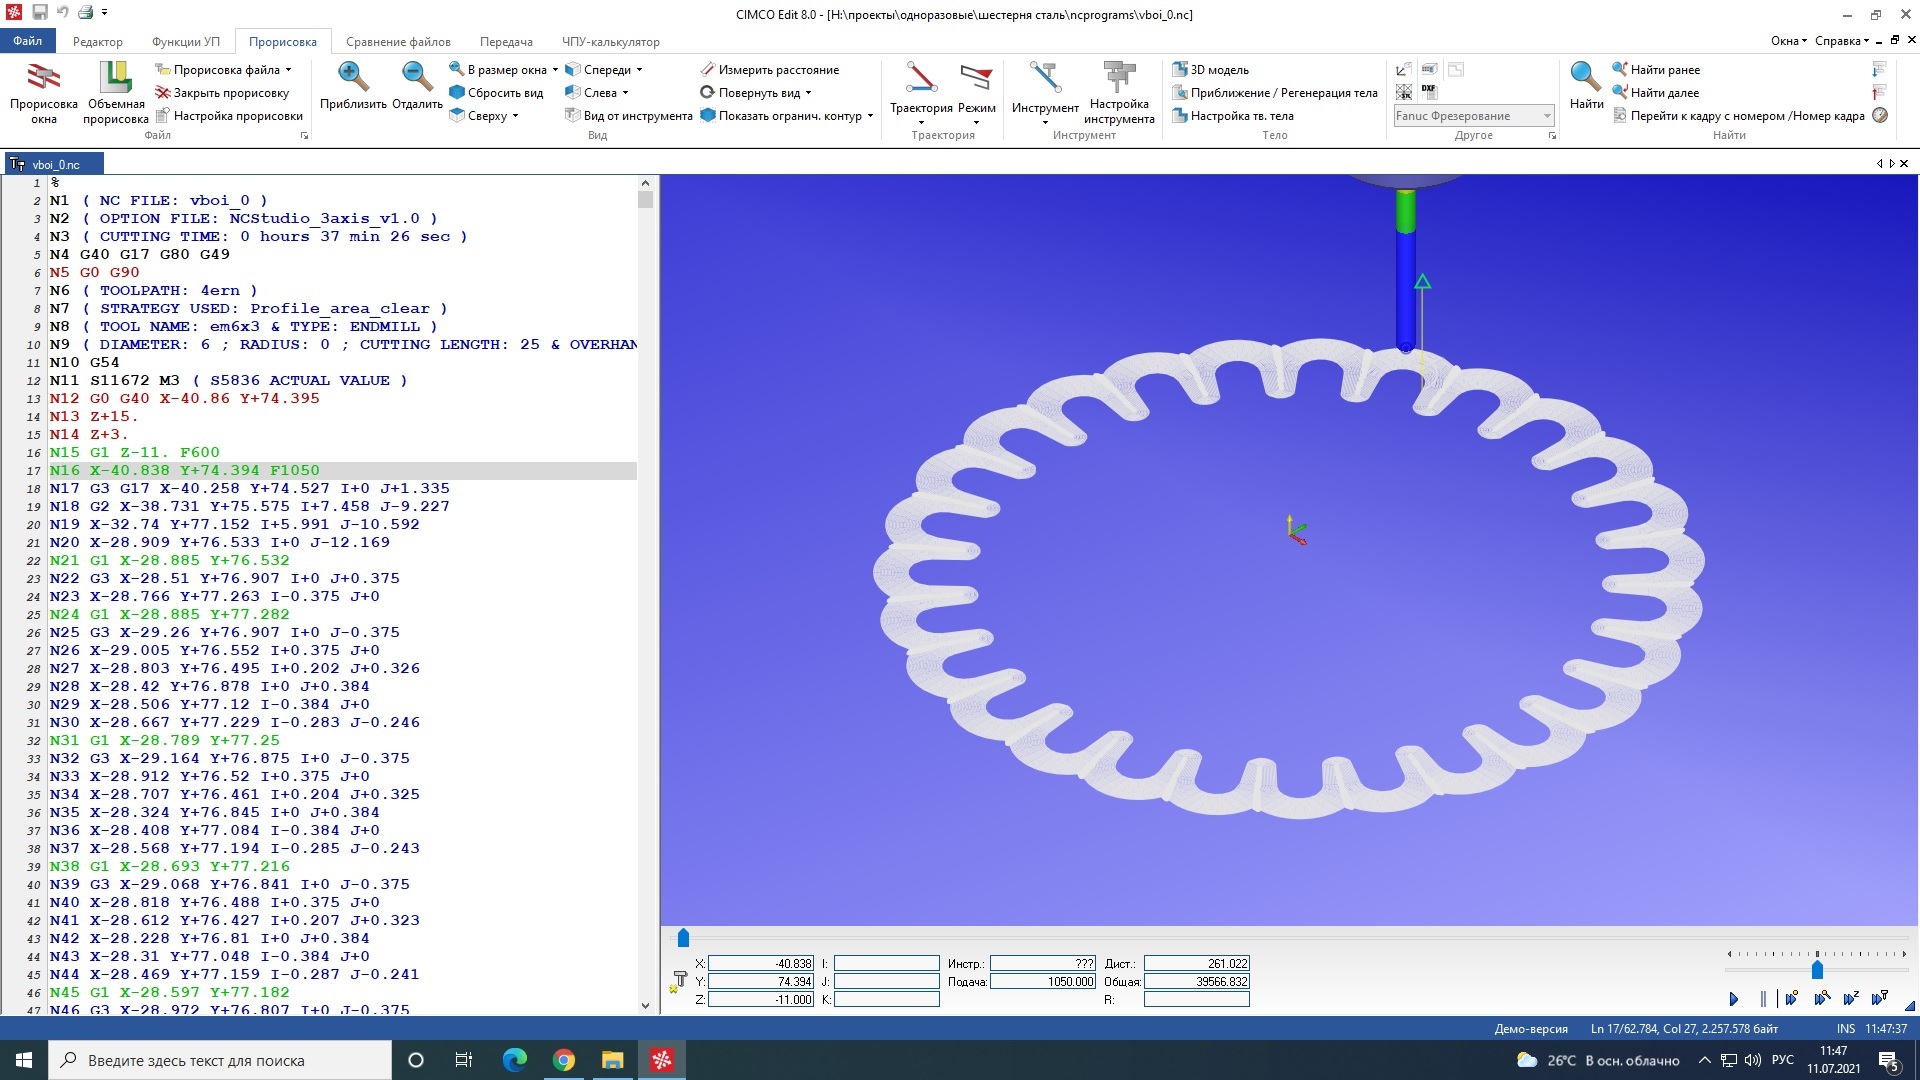Viewport: 1920px width, 1080px height.
Task: Switch to Сравнение файлов tab
Action: (398, 42)
